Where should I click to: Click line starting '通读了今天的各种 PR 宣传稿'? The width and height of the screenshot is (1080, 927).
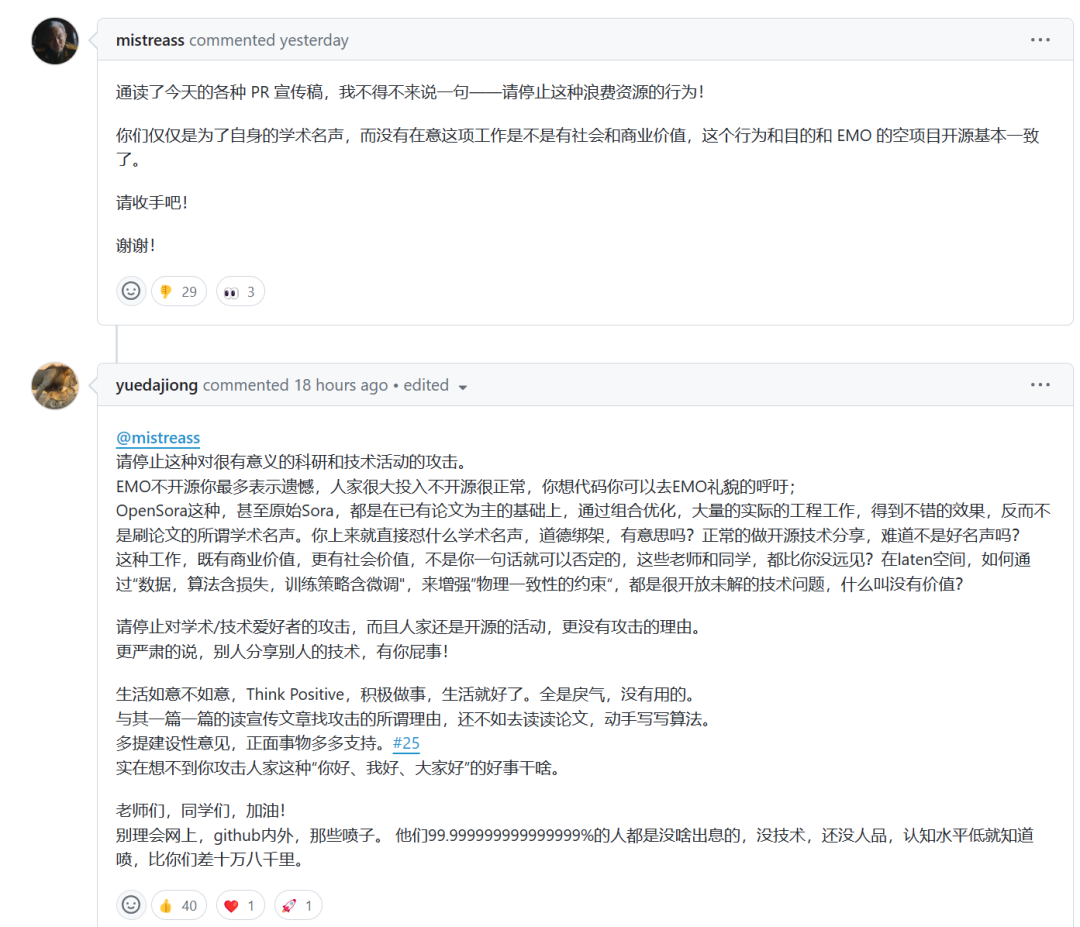tap(410, 92)
